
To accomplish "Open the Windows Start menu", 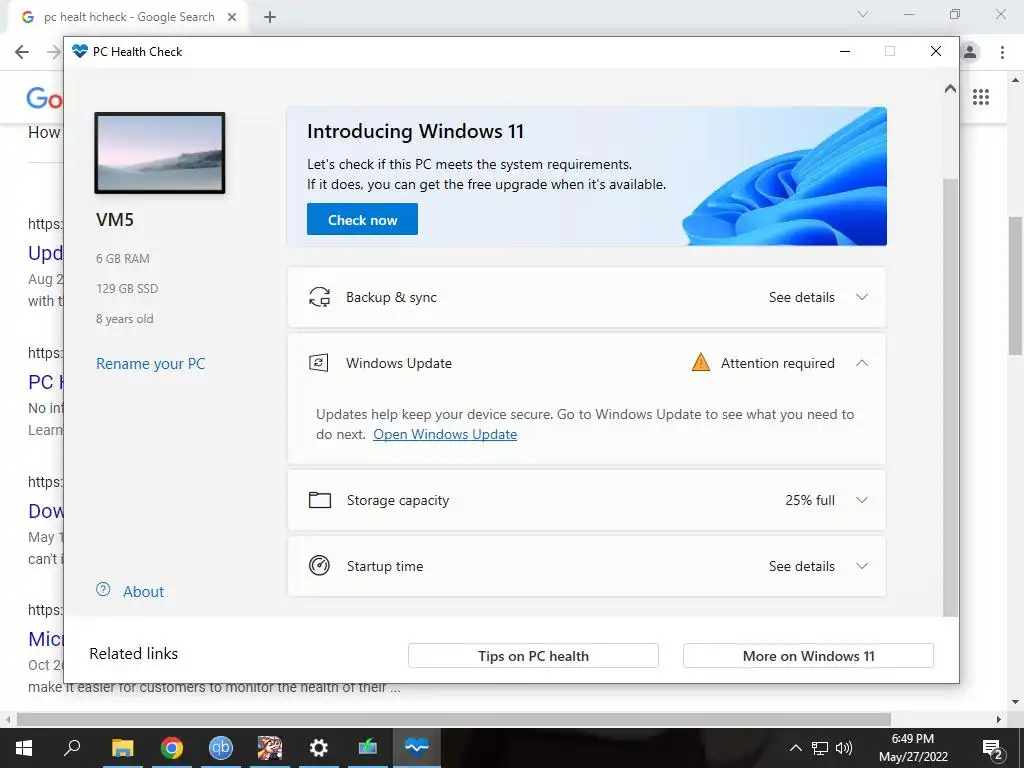I will click(x=24, y=748).
